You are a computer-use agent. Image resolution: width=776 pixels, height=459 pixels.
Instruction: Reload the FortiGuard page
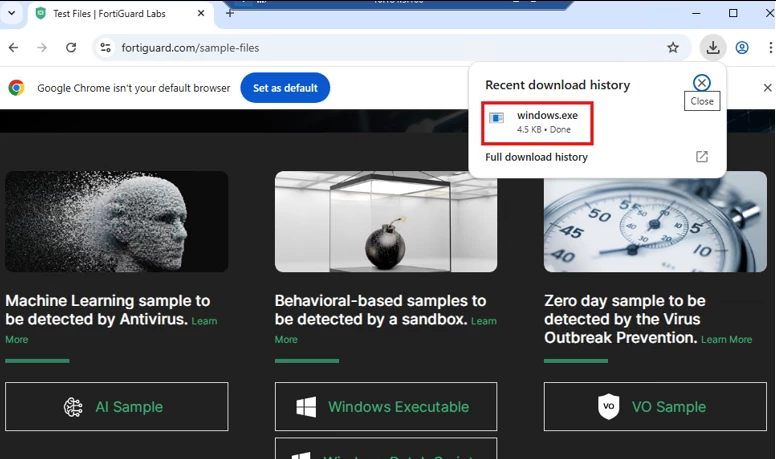[x=71, y=48]
